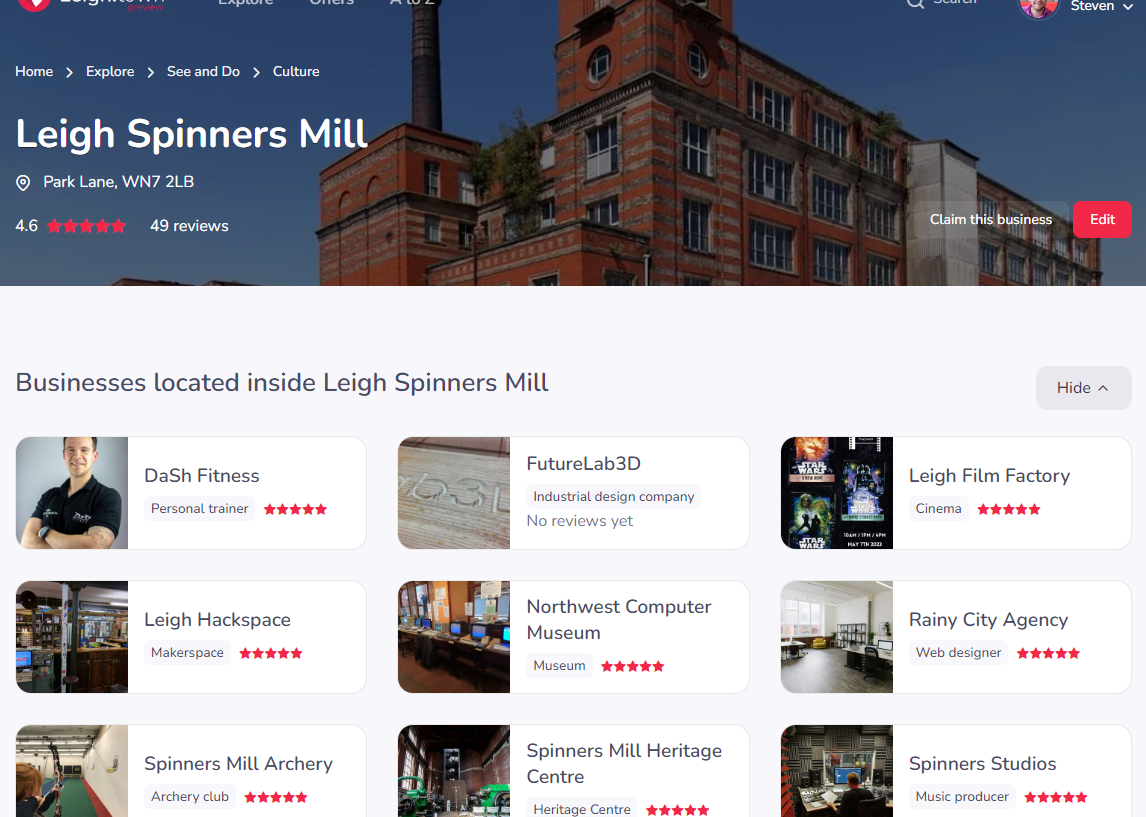Open the FutureLab3D listing title
Screen dimensions: 1146x817
click(x=583, y=464)
